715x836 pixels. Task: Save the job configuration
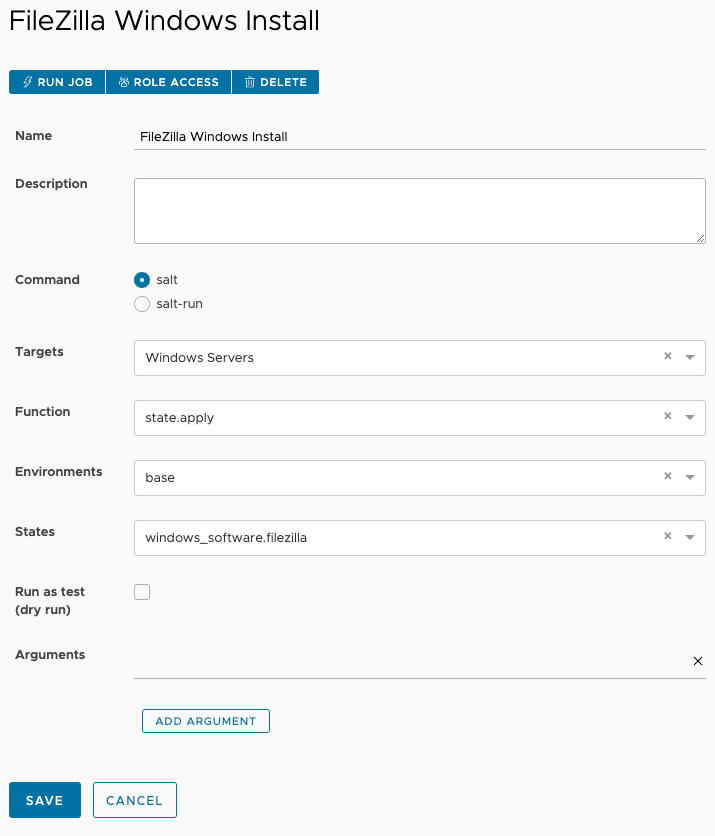(45, 800)
